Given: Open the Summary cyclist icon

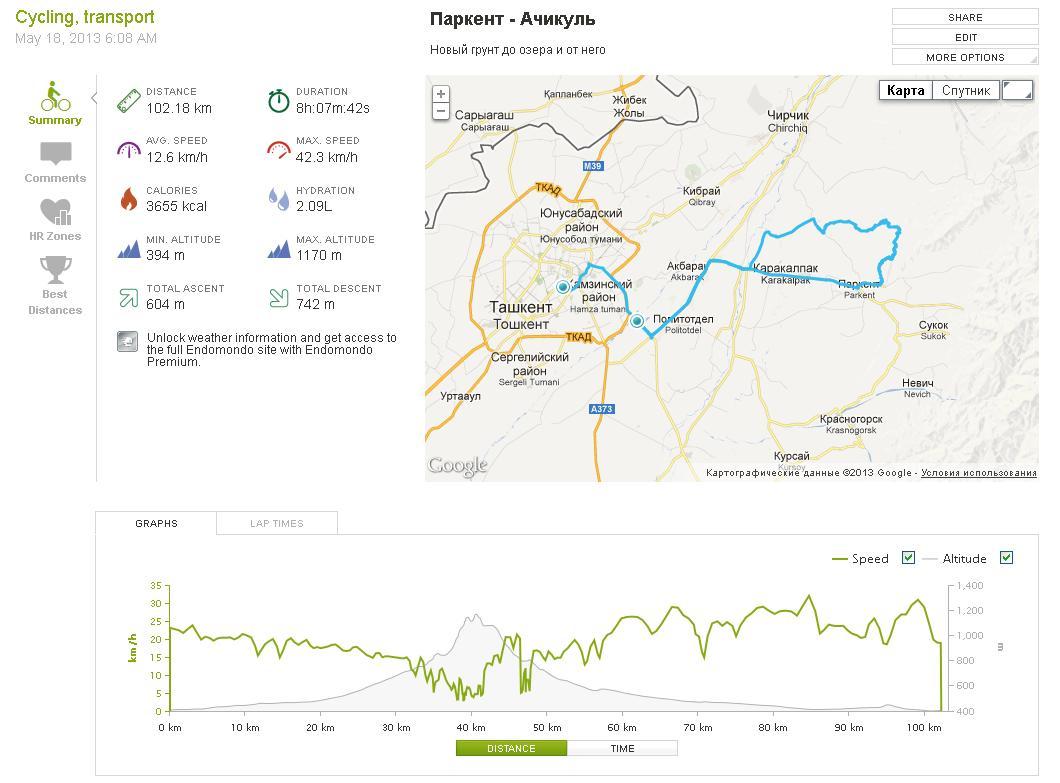Looking at the screenshot, I should pos(55,98).
